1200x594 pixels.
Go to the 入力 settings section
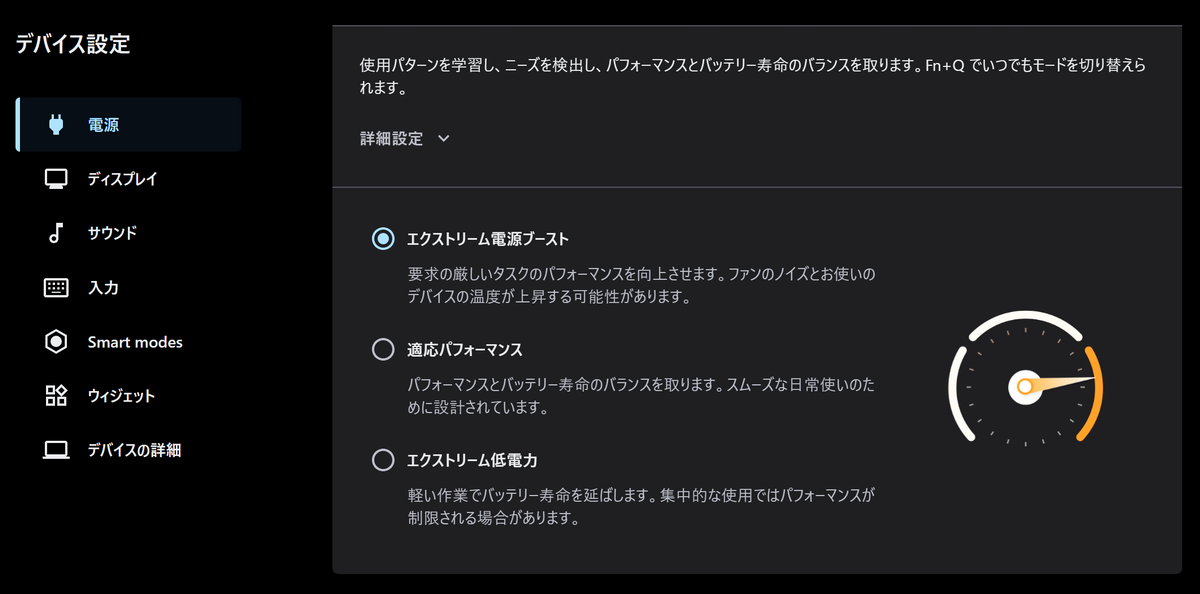tap(103, 288)
